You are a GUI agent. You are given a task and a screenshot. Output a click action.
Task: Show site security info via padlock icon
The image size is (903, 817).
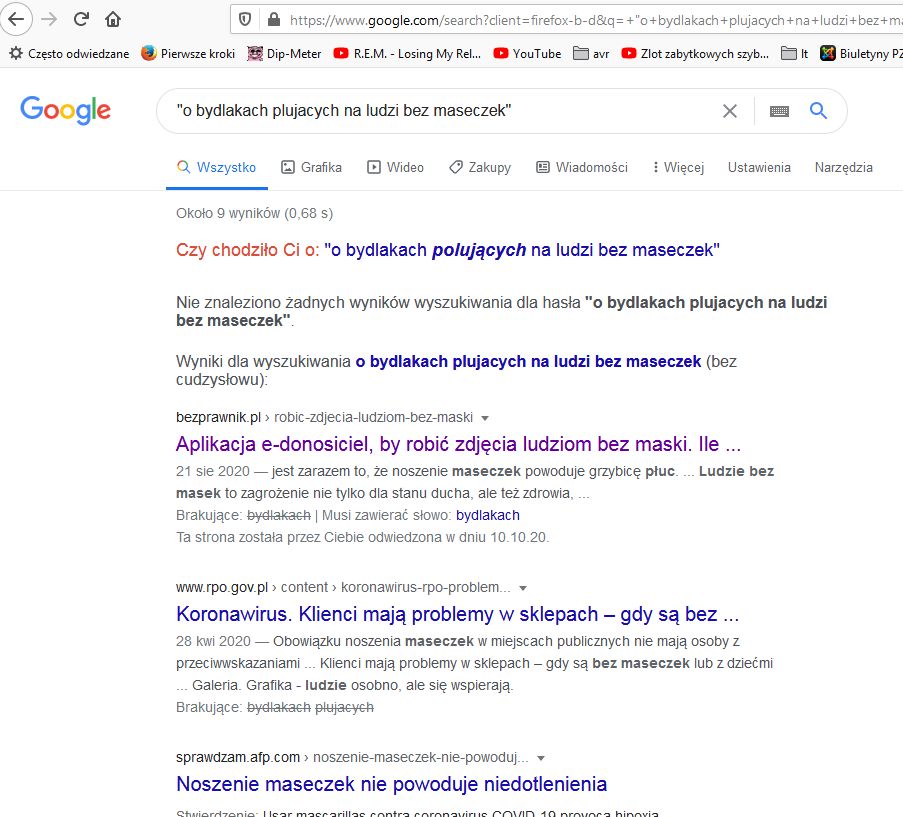[x=274, y=20]
